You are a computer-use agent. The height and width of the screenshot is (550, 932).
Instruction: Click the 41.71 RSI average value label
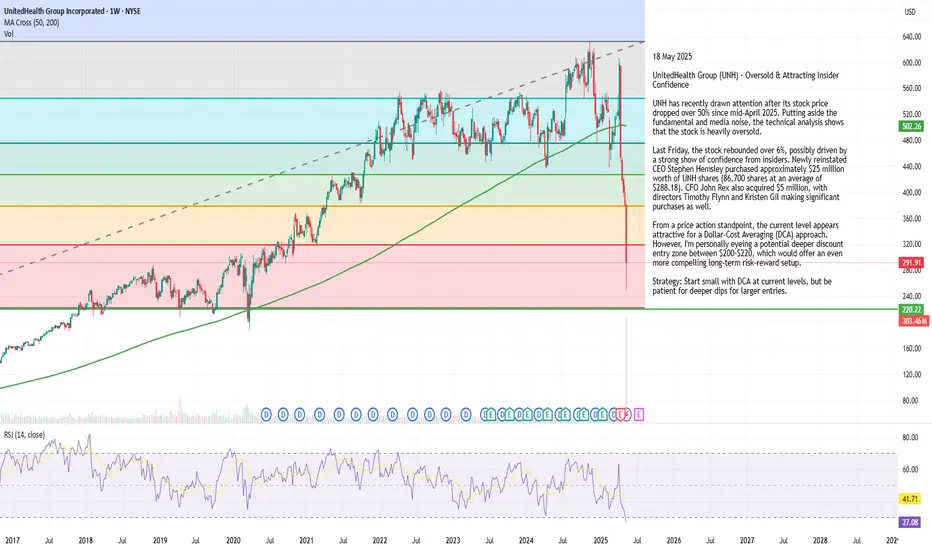coord(910,499)
